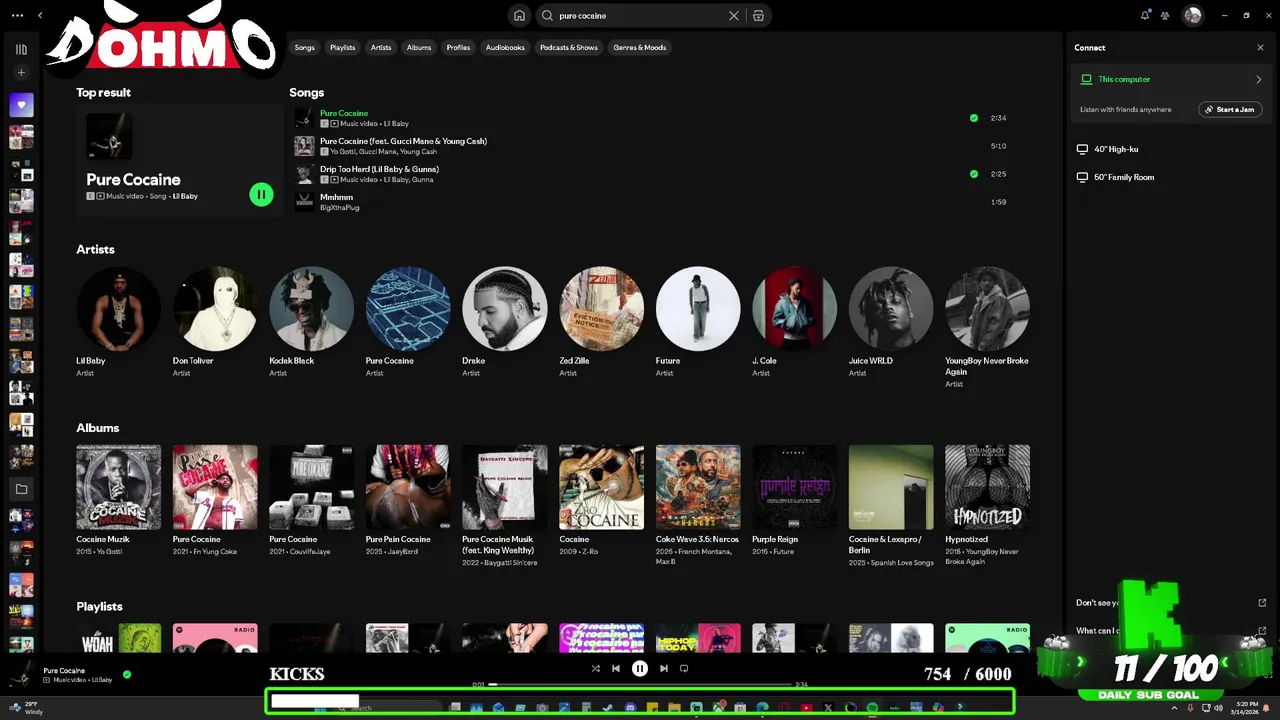Filter results by Audiobooks

tap(505, 47)
